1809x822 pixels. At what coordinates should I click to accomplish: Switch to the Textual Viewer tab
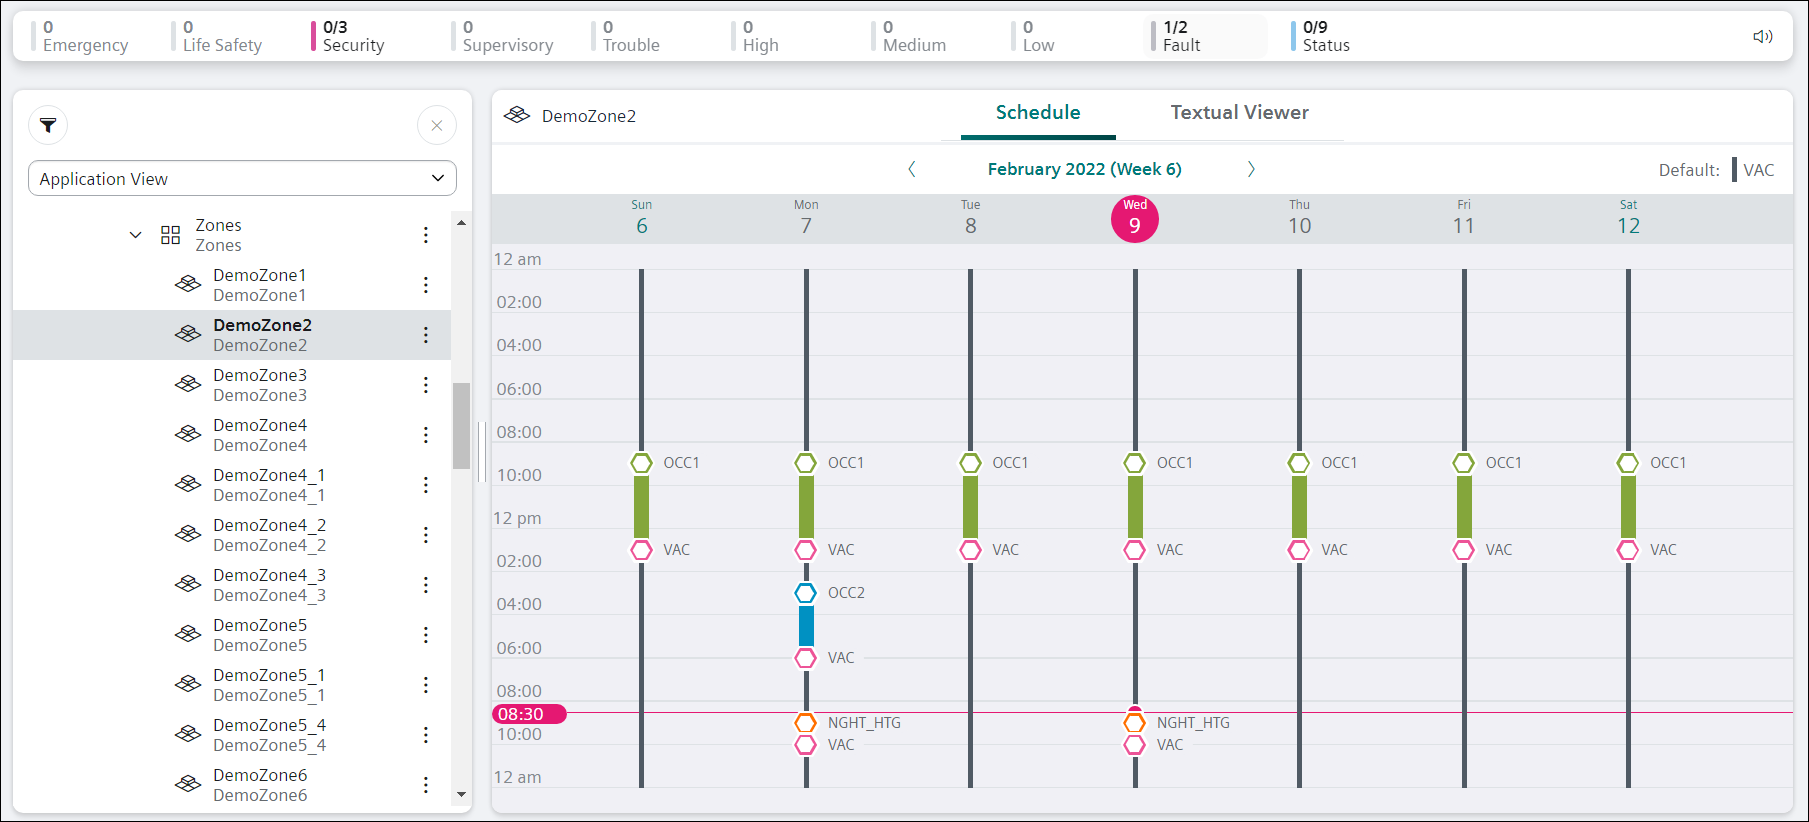click(1239, 113)
